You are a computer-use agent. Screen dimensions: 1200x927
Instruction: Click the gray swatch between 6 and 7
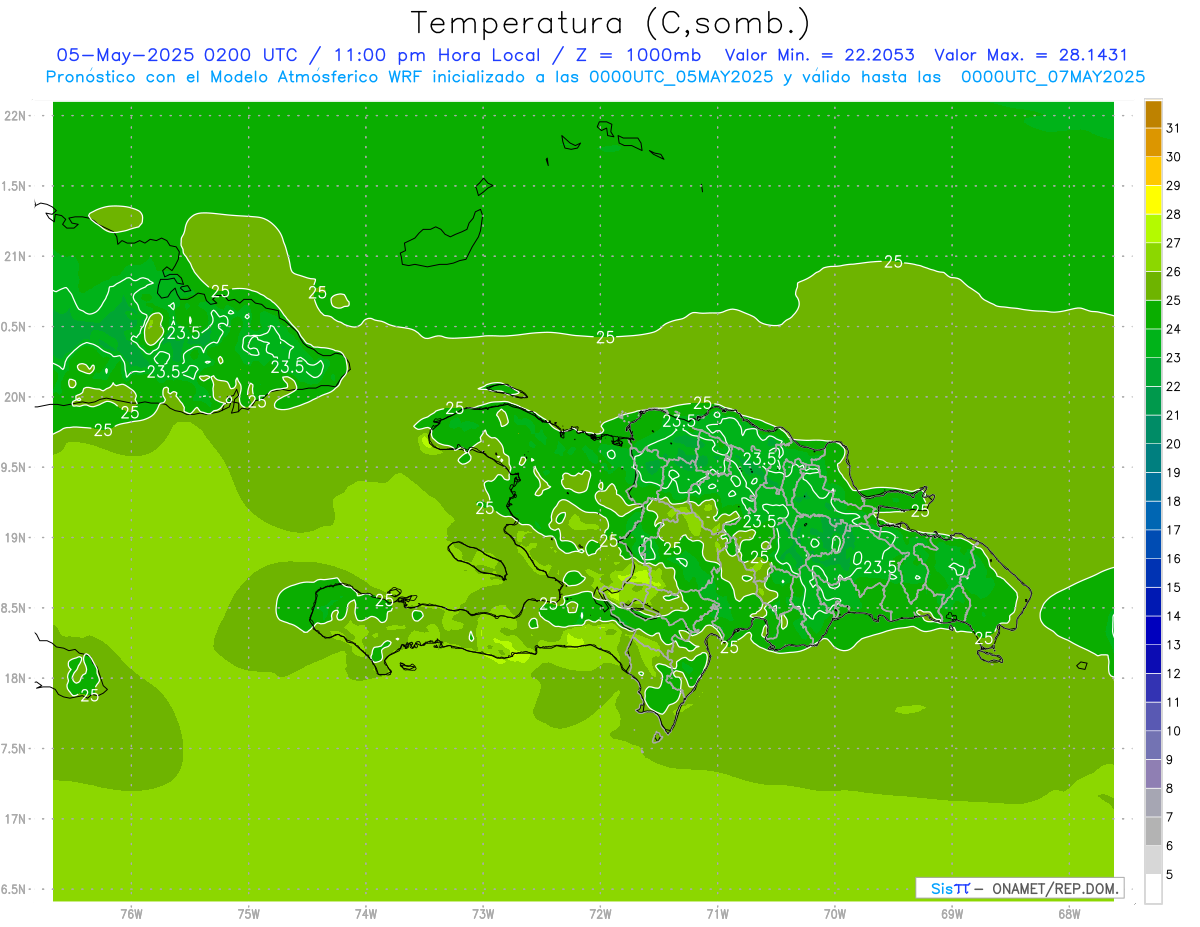click(1153, 831)
